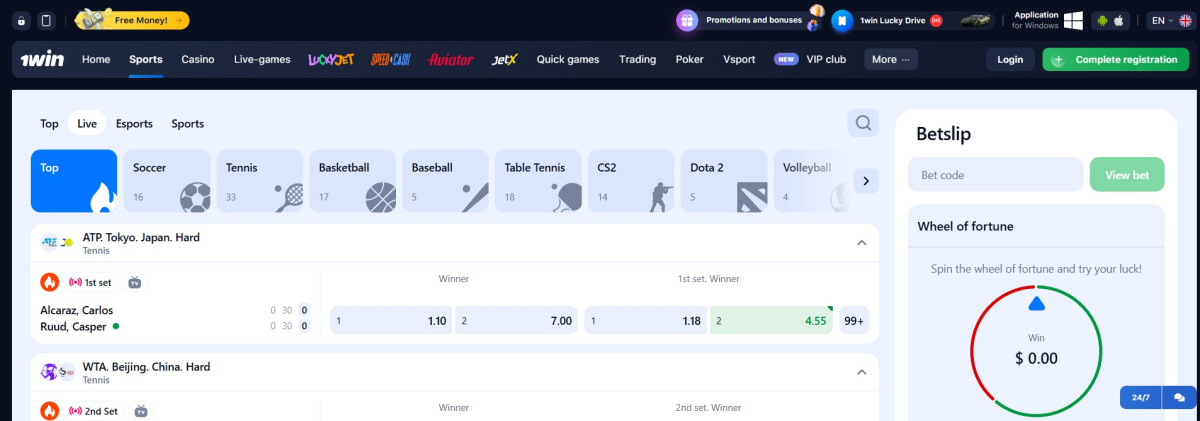Select Ruud match winner odds 7.00
The image size is (1200, 421).
(516, 320)
